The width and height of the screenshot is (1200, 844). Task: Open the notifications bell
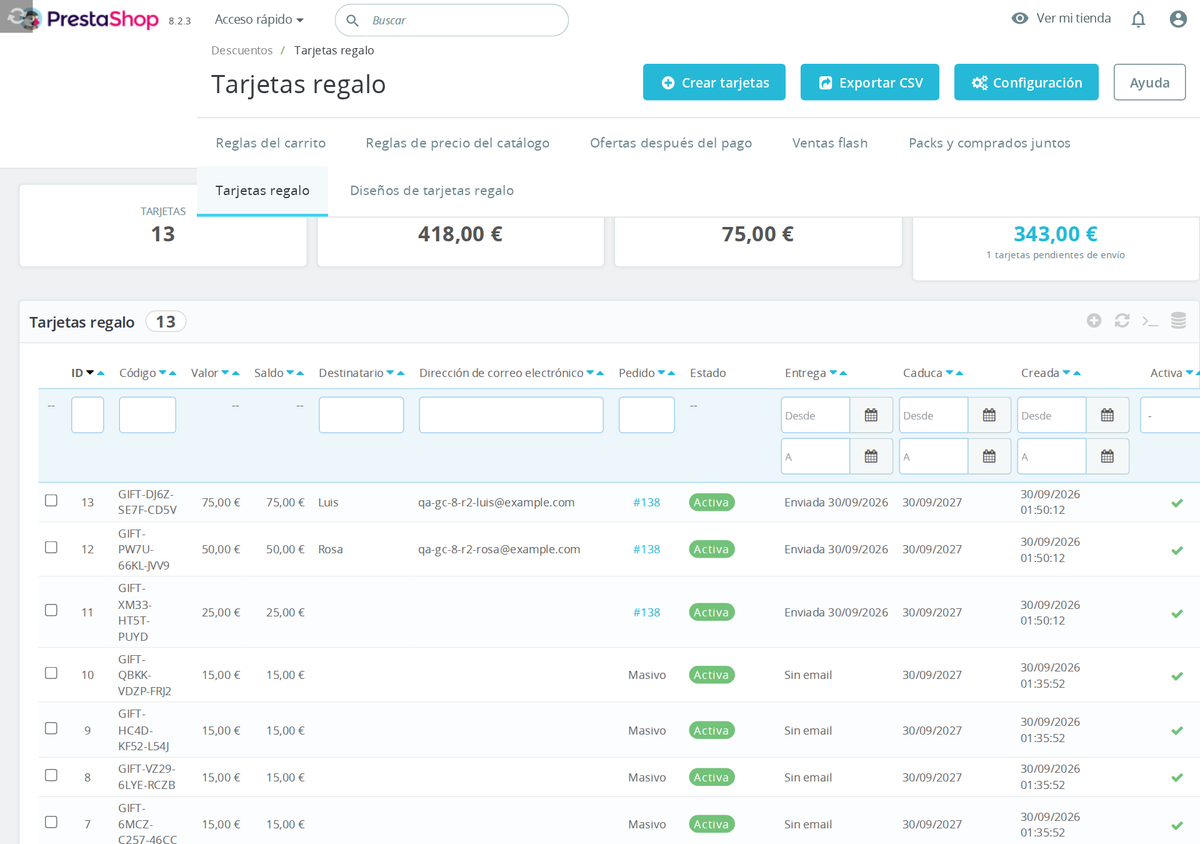tap(1138, 19)
